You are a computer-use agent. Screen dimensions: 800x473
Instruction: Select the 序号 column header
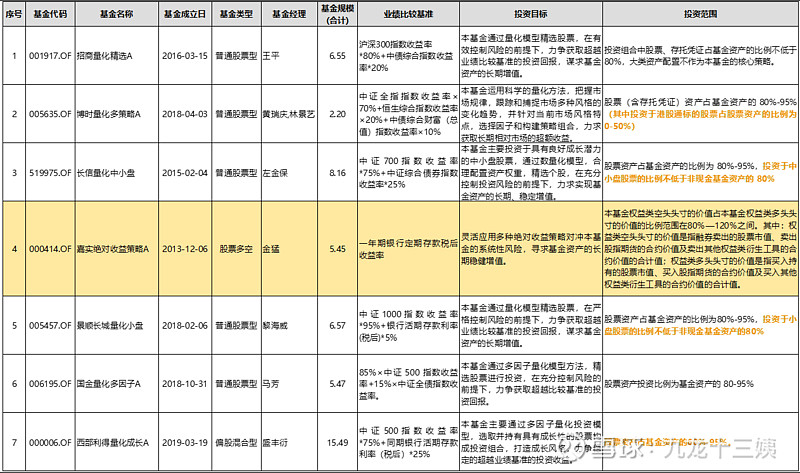point(14,14)
